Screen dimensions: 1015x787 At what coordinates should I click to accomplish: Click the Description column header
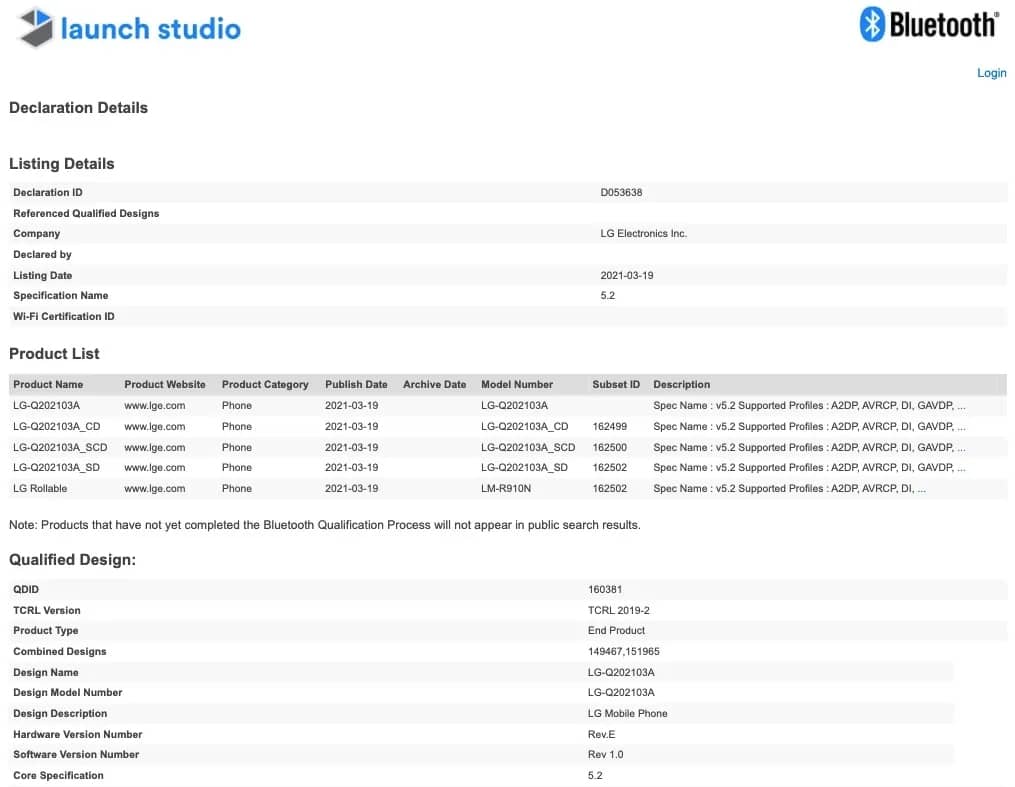tap(681, 385)
